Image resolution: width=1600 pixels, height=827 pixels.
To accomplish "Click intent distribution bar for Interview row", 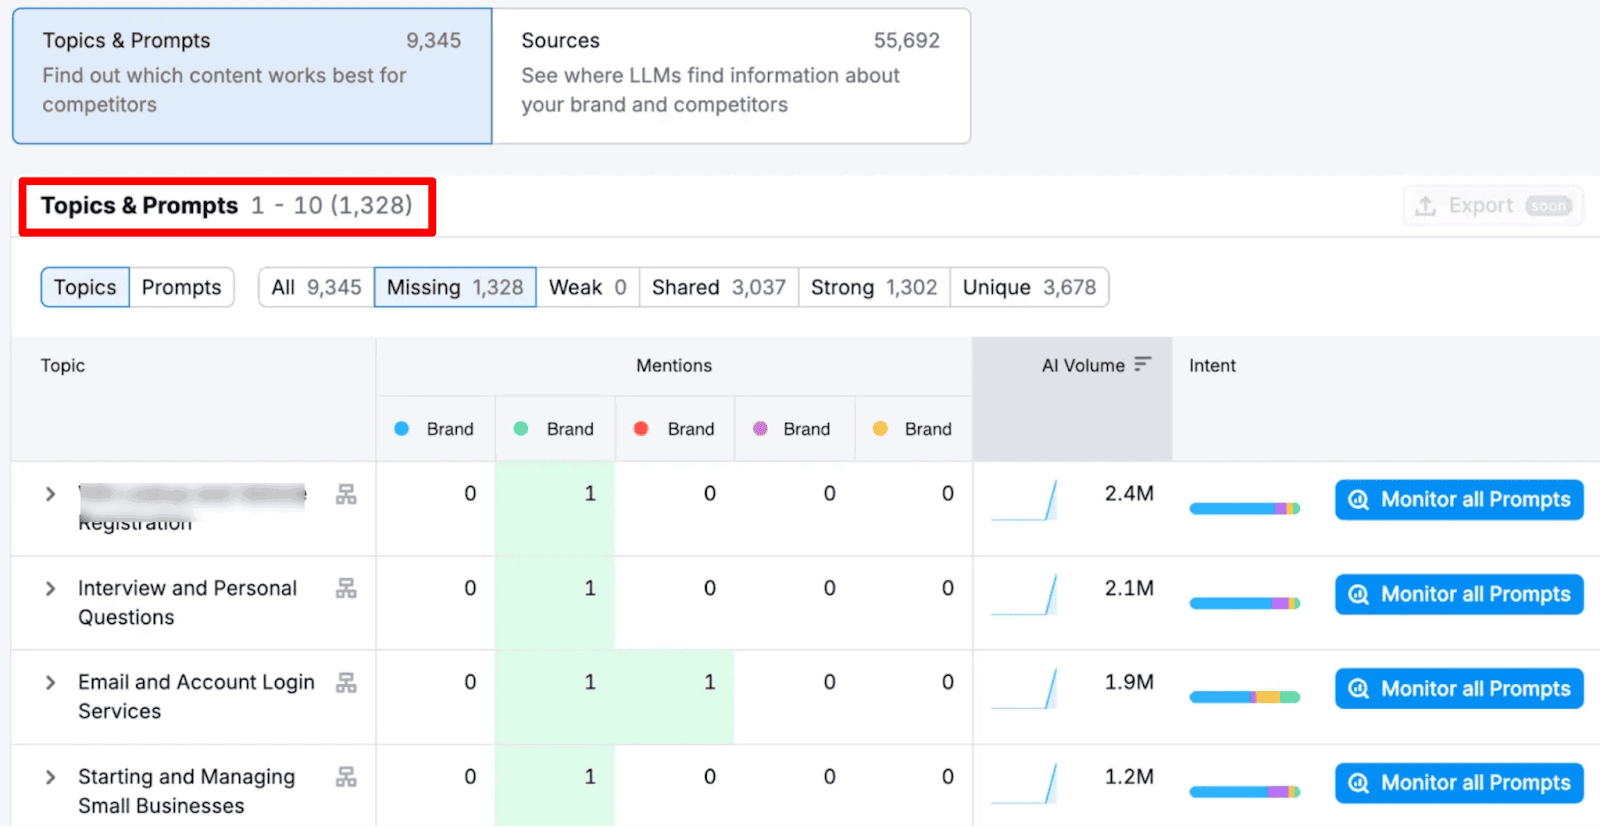I will [x=1244, y=603].
